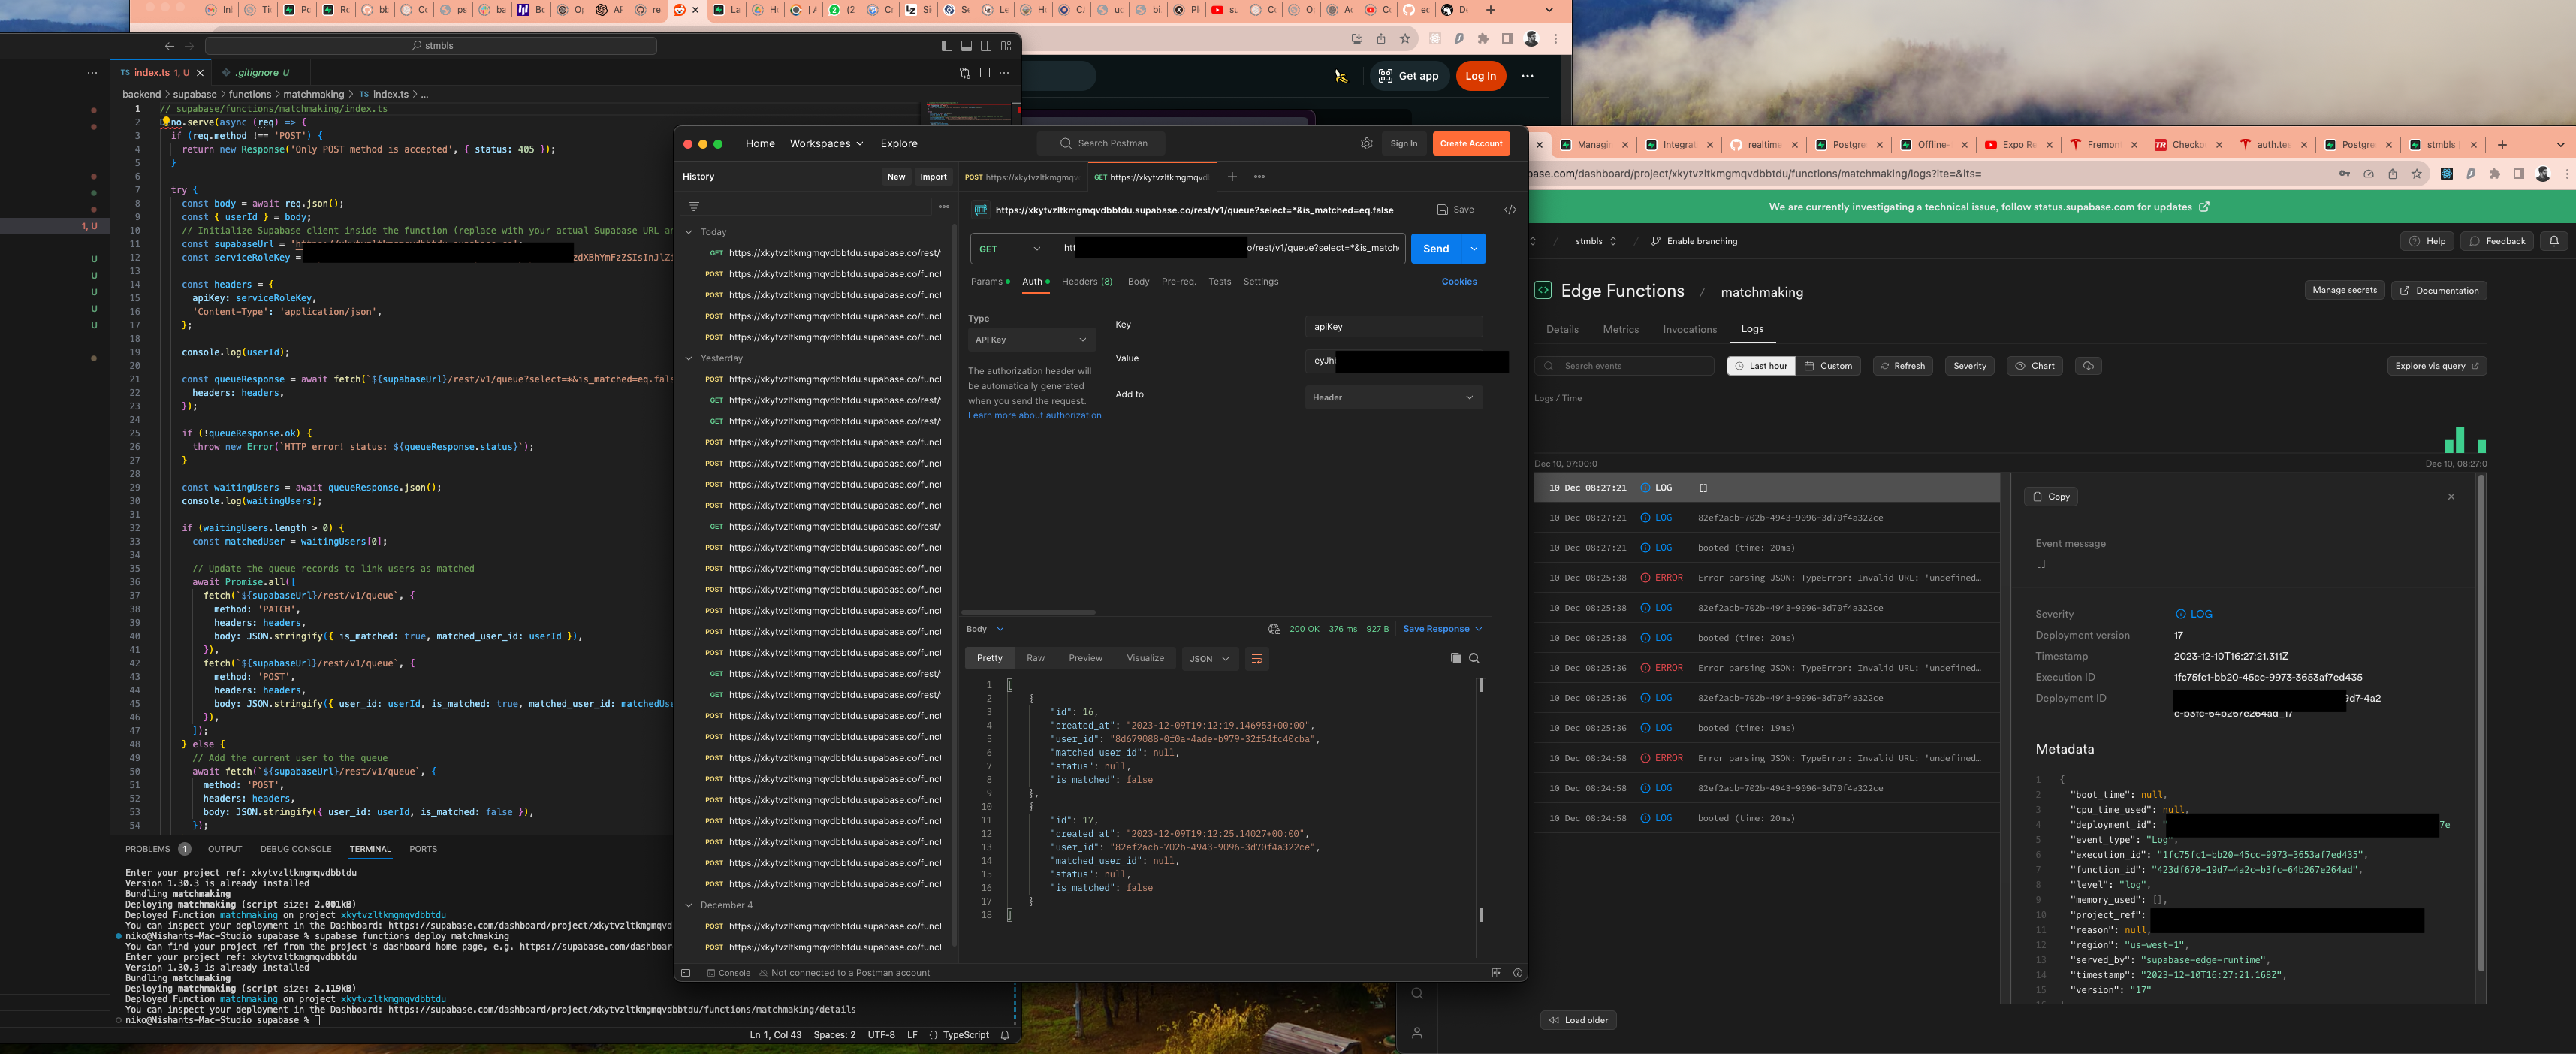This screenshot has height=1054, width=2576.
Task: Open a new Postman request tab
Action: coord(1232,177)
